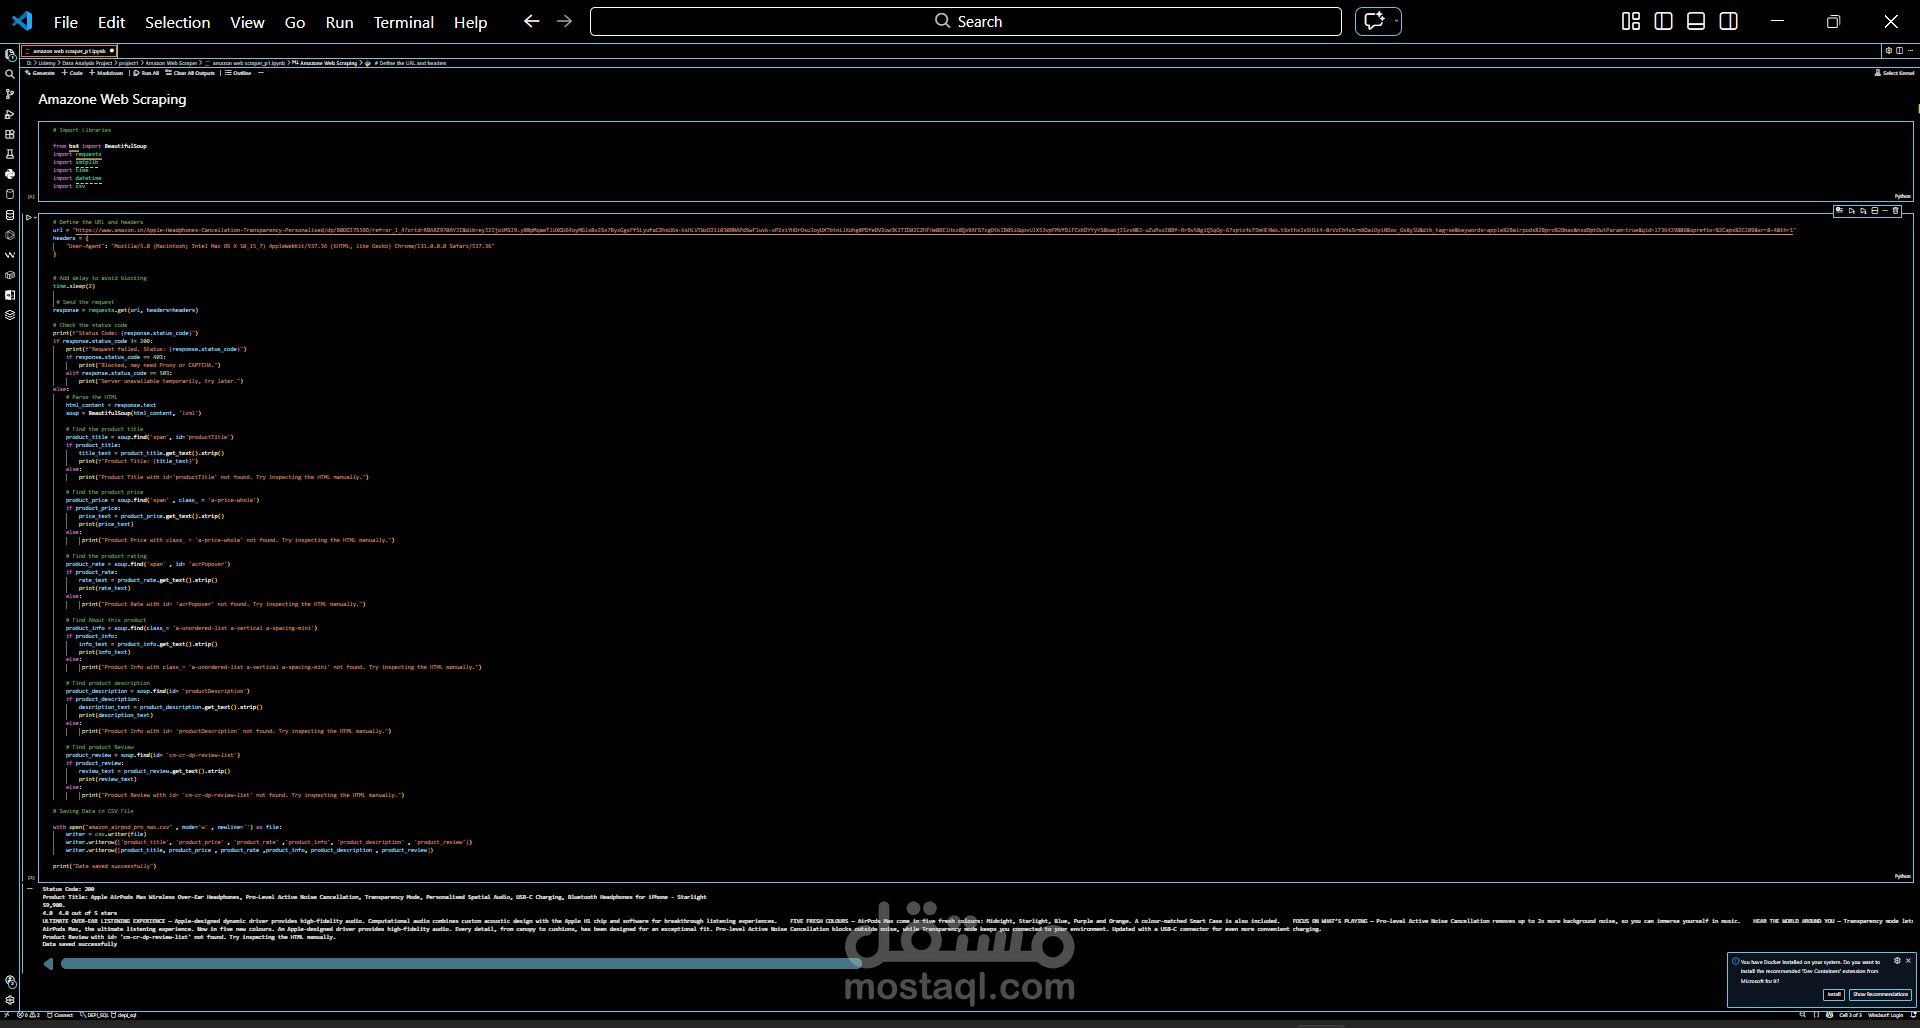
Task: Open the Run and Debug view
Action: click(10, 114)
